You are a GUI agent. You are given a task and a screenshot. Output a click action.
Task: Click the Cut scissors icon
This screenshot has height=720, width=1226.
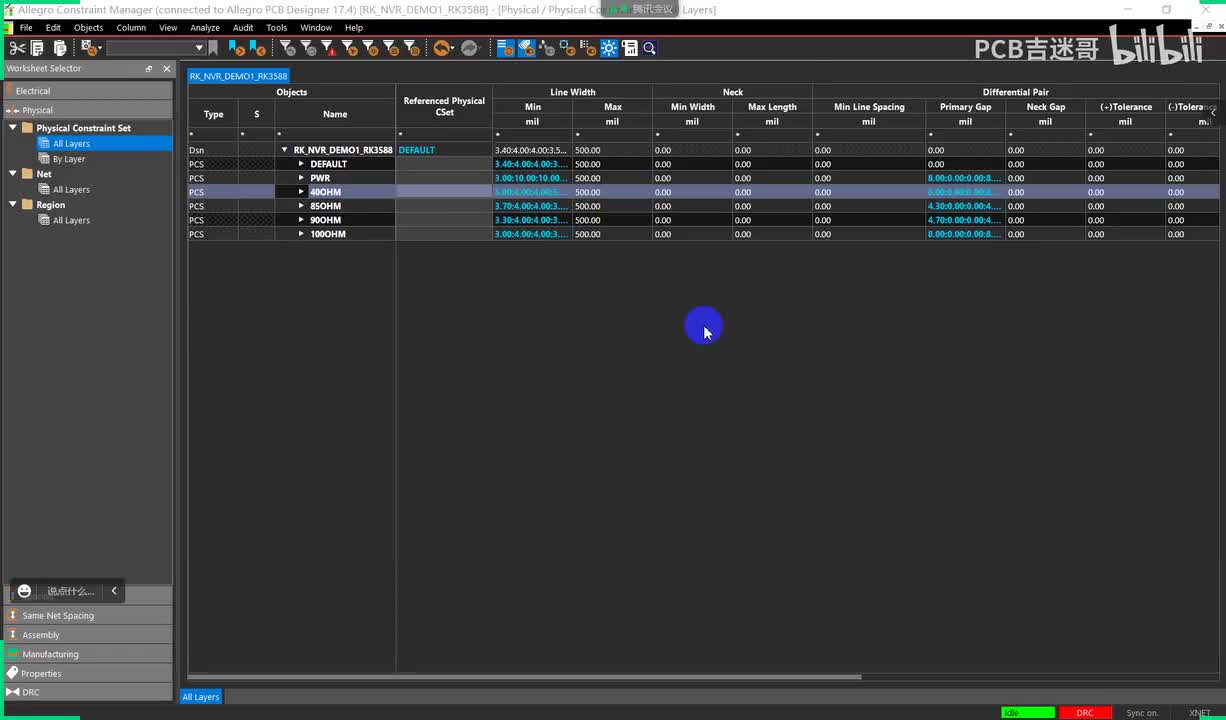tap(17, 48)
